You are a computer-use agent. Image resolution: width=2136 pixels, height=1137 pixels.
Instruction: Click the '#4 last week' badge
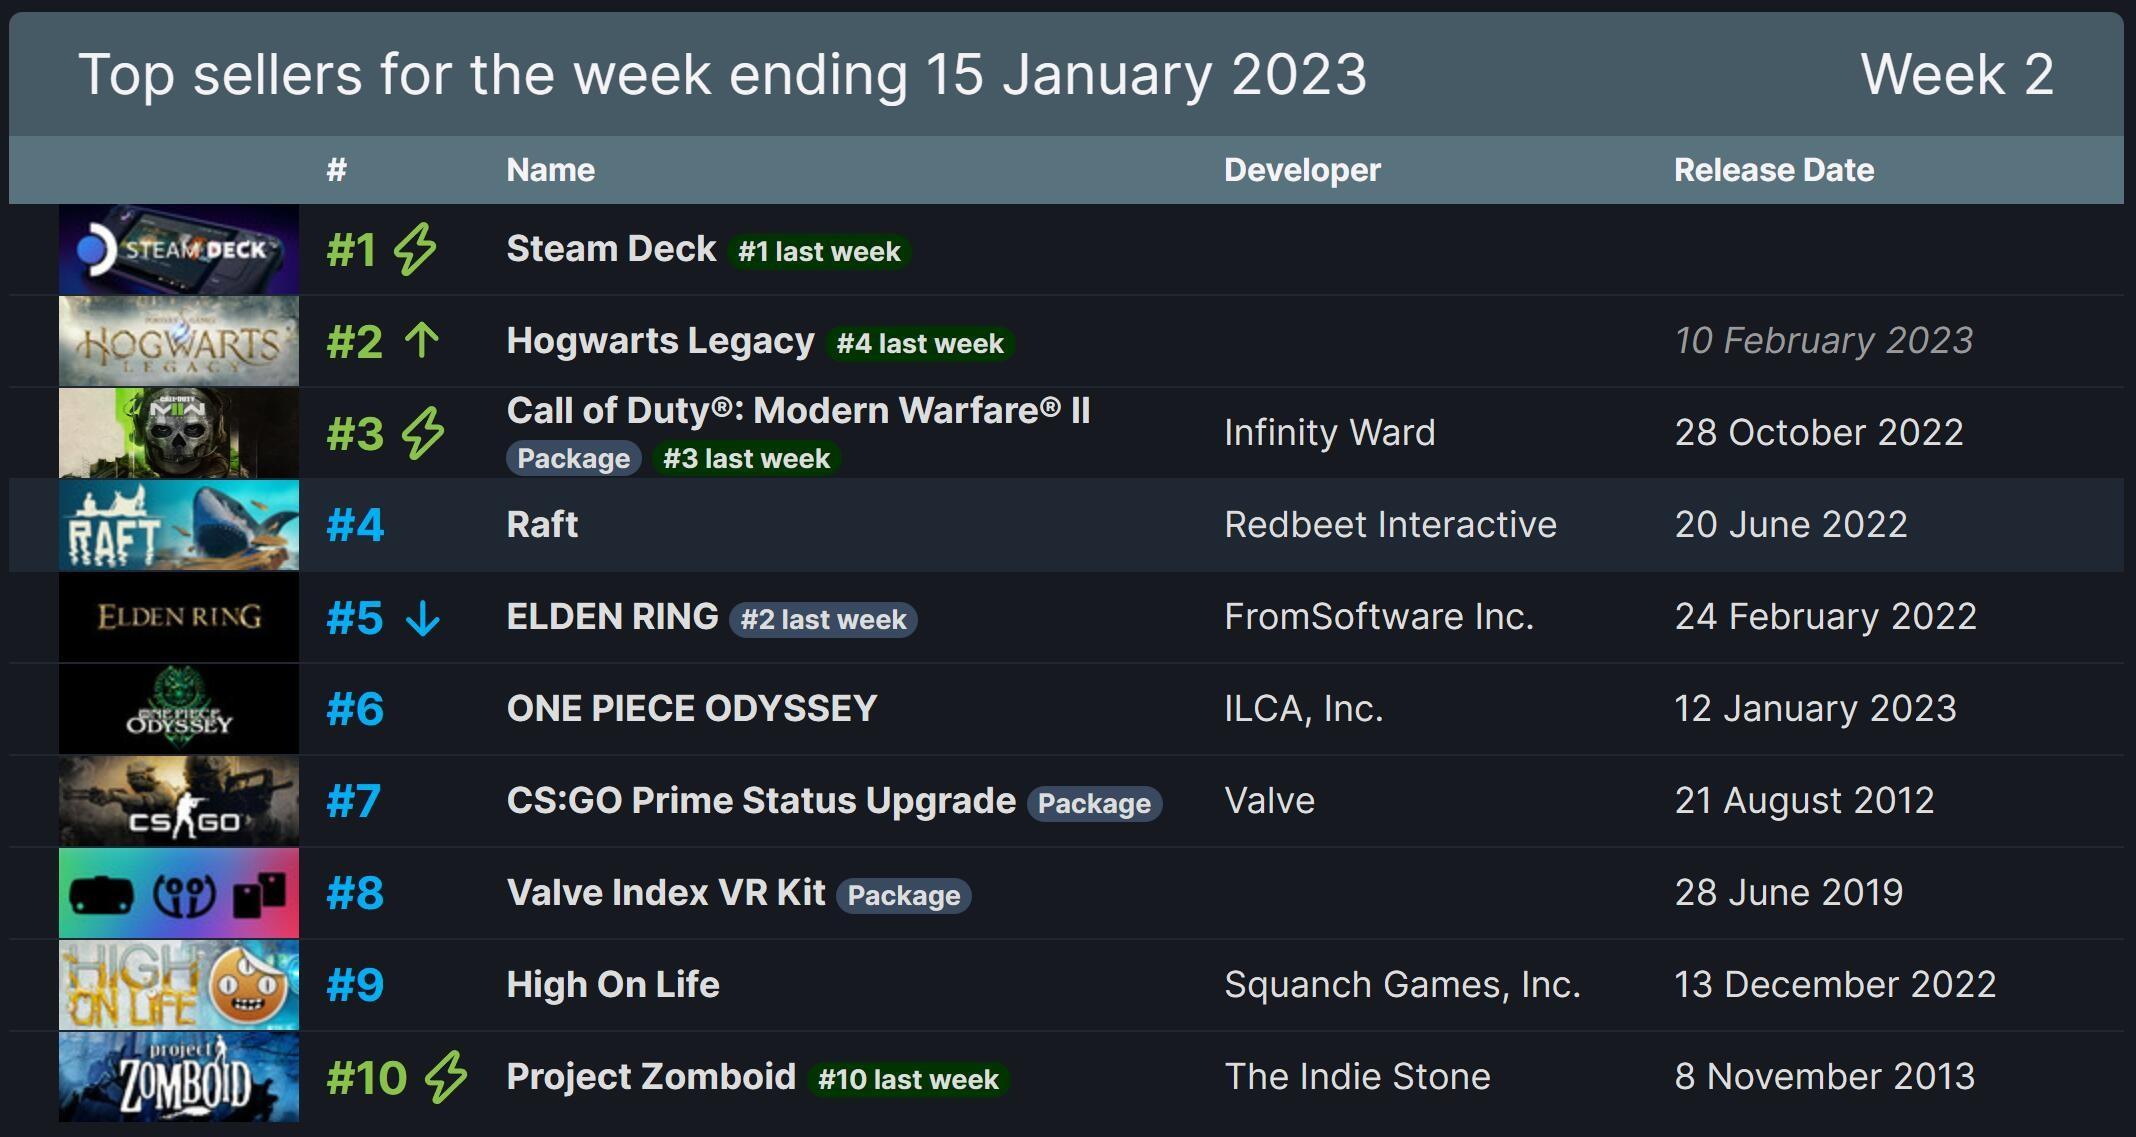tap(920, 343)
